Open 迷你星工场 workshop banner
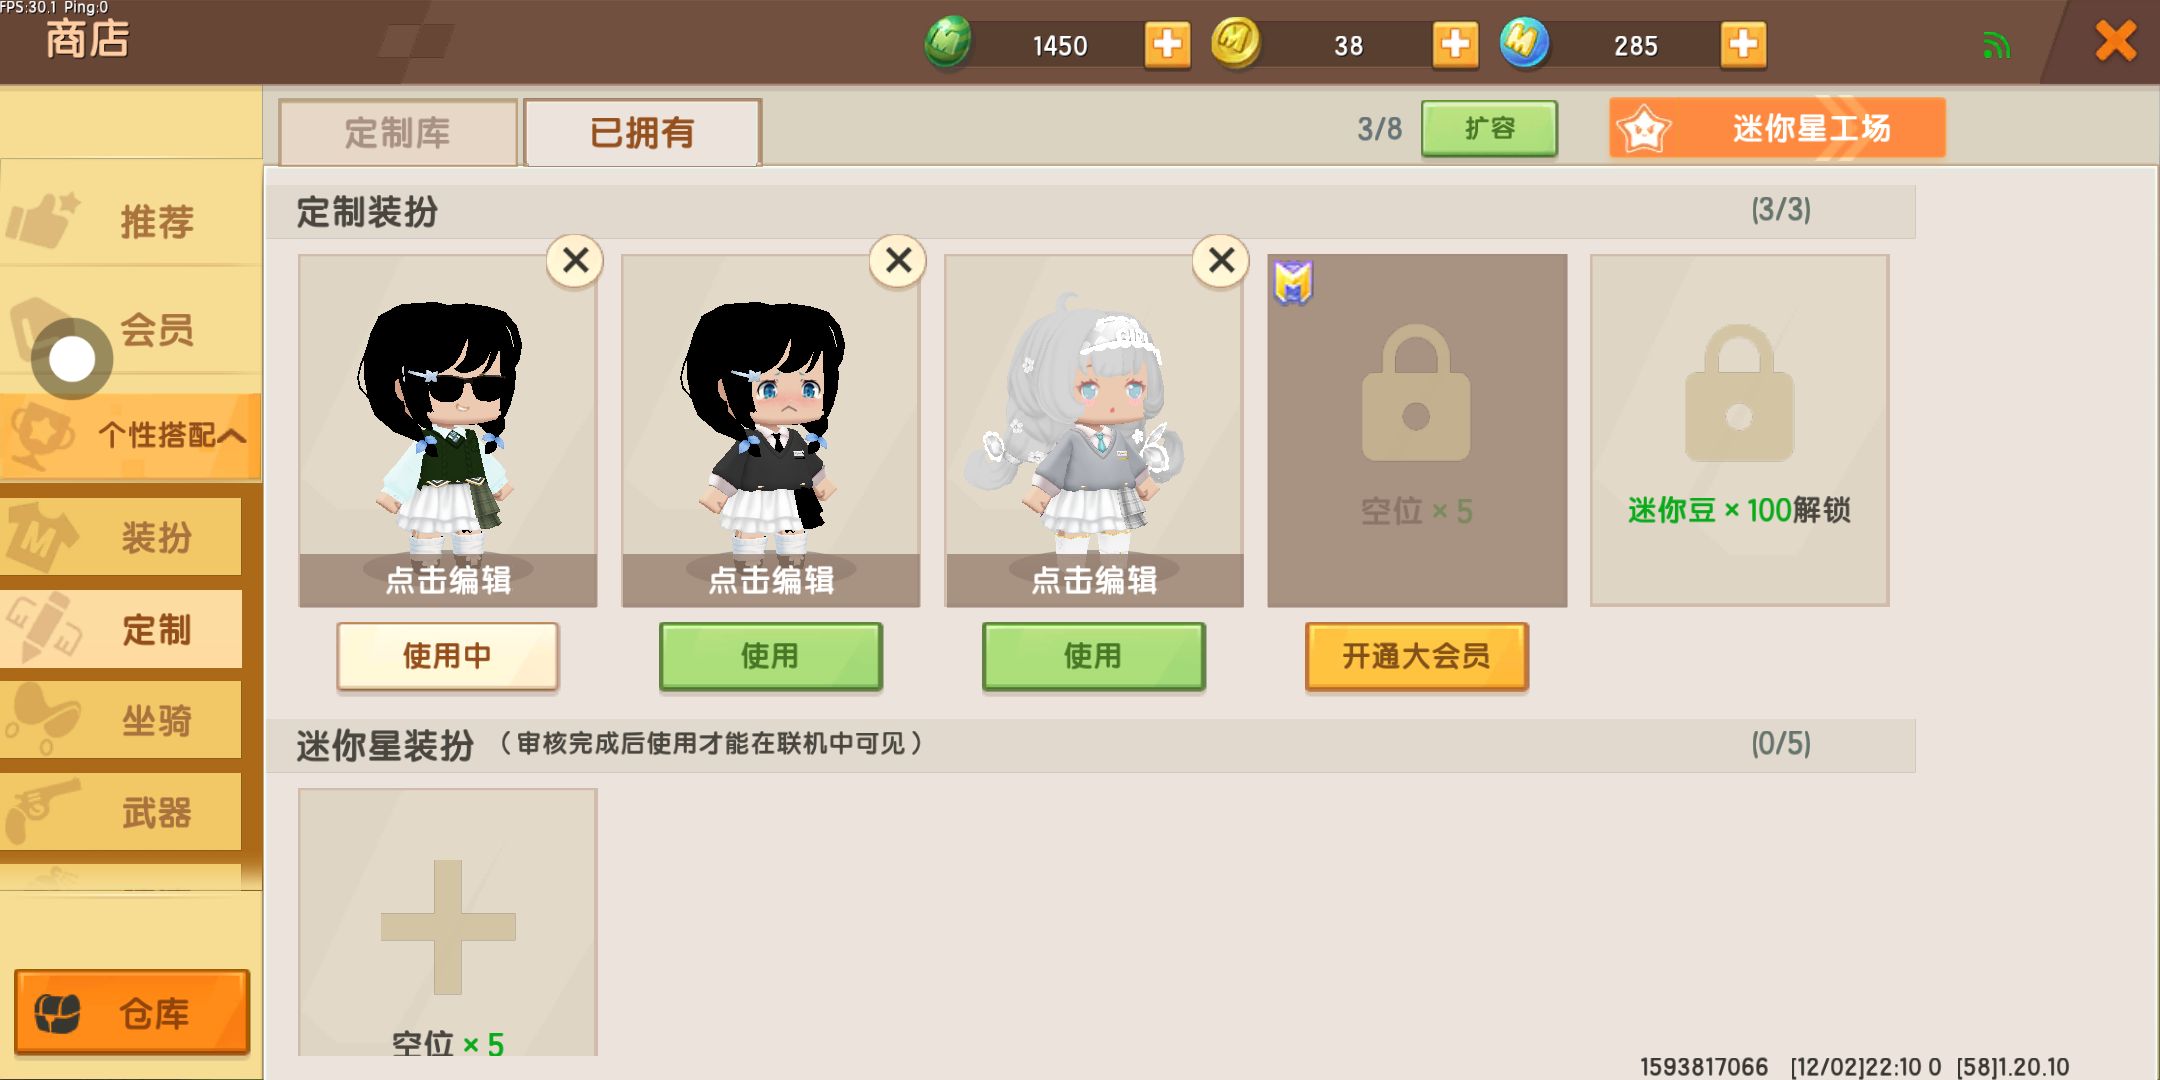This screenshot has width=2160, height=1080. [x=1777, y=128]
